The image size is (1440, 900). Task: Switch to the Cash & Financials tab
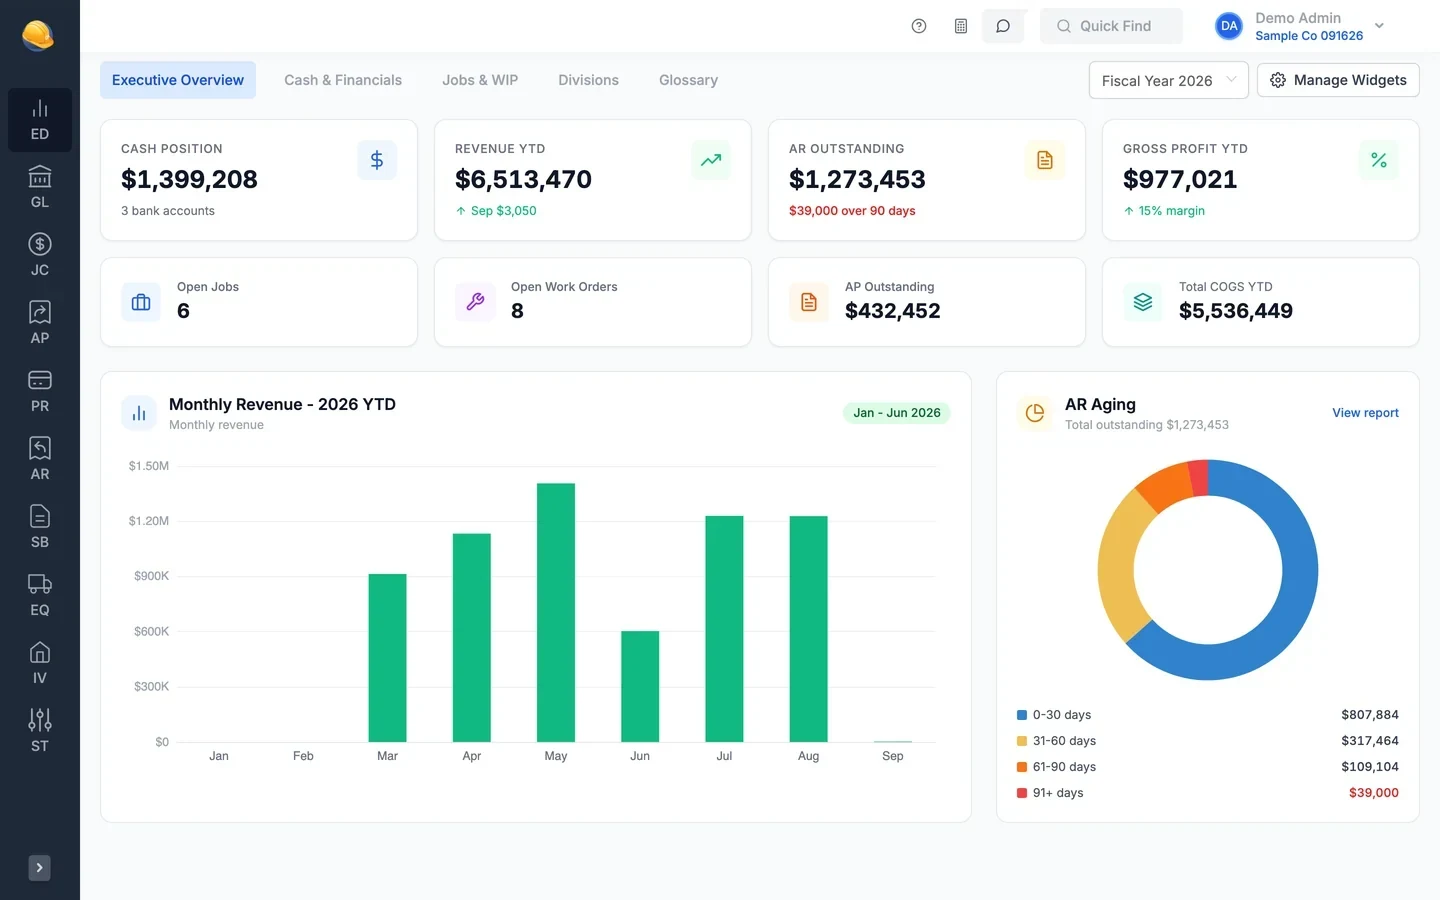tap(343, 80)
